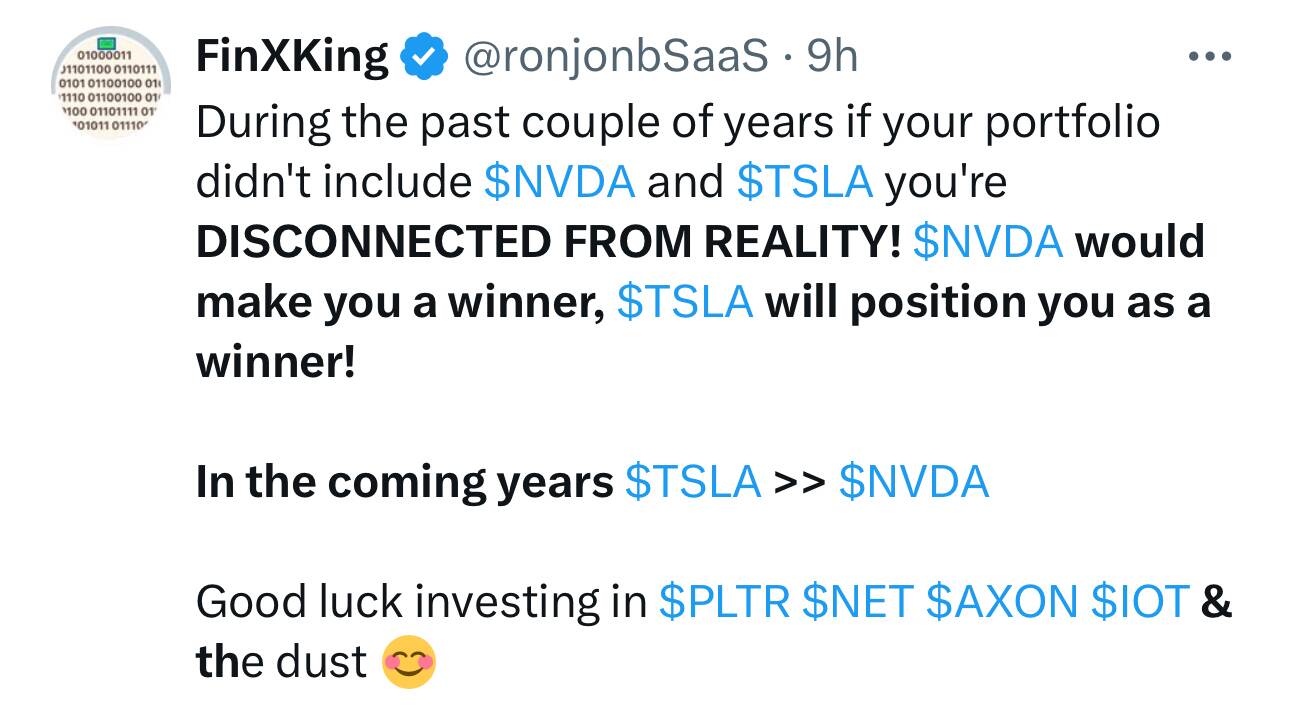
Task: Open the tweet's three-dot more options menu
Action: pos(1209,57)
